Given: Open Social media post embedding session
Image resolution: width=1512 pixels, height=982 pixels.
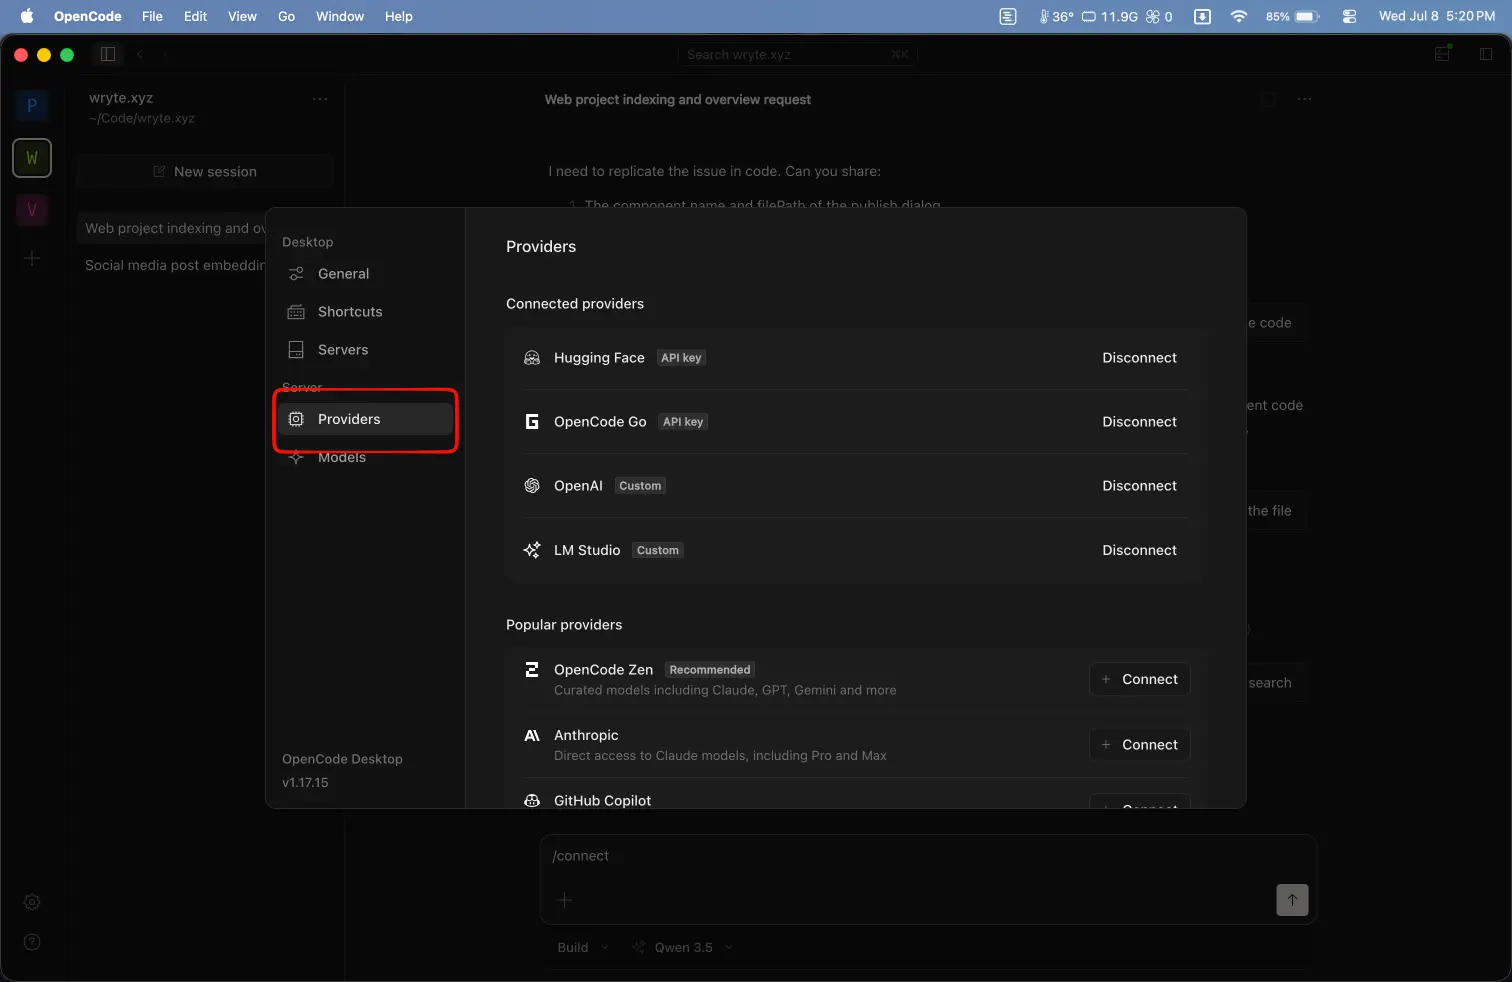Looking at the screenshot, I should 175,266.
